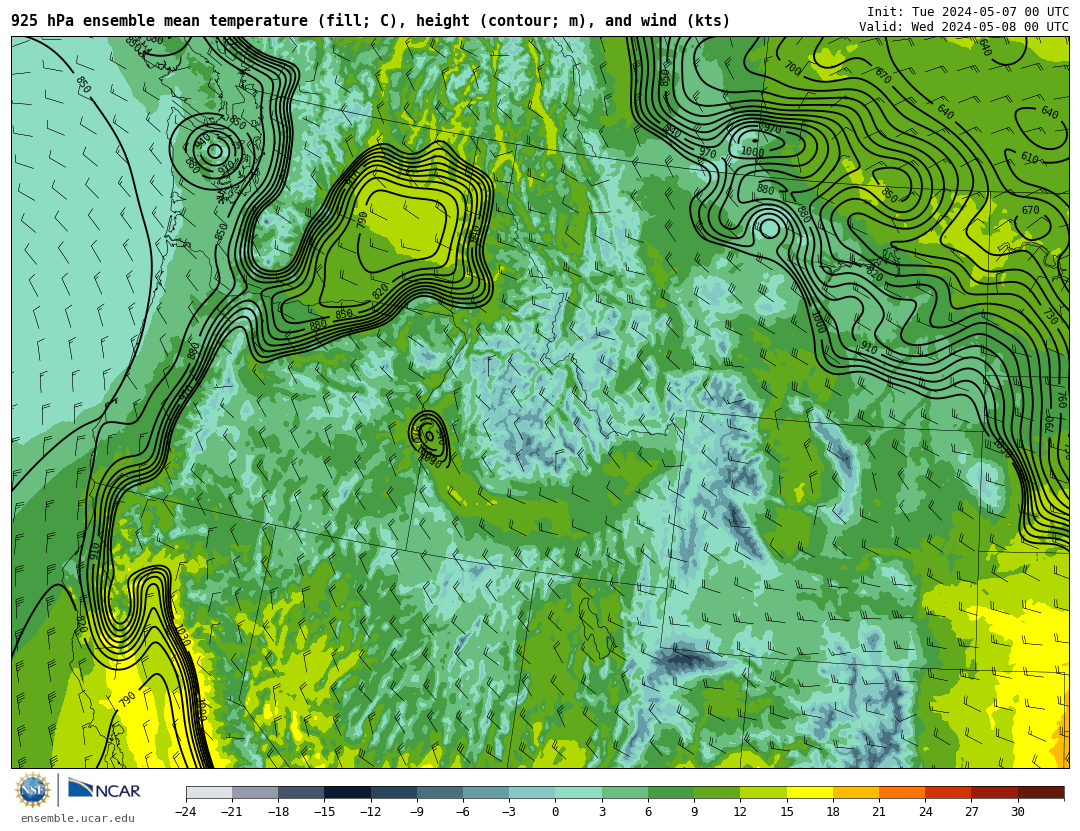This screenshot has height=831, width=1080.
Task: Pick the orange swatch between 21 and 24
Action: point(902,792)
